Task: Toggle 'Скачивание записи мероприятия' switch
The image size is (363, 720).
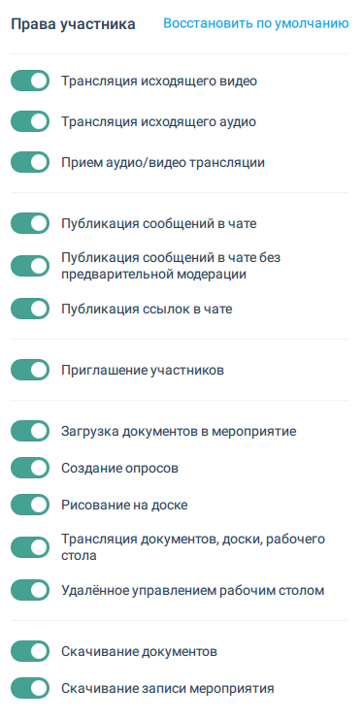Action: (x=30, y=688)
